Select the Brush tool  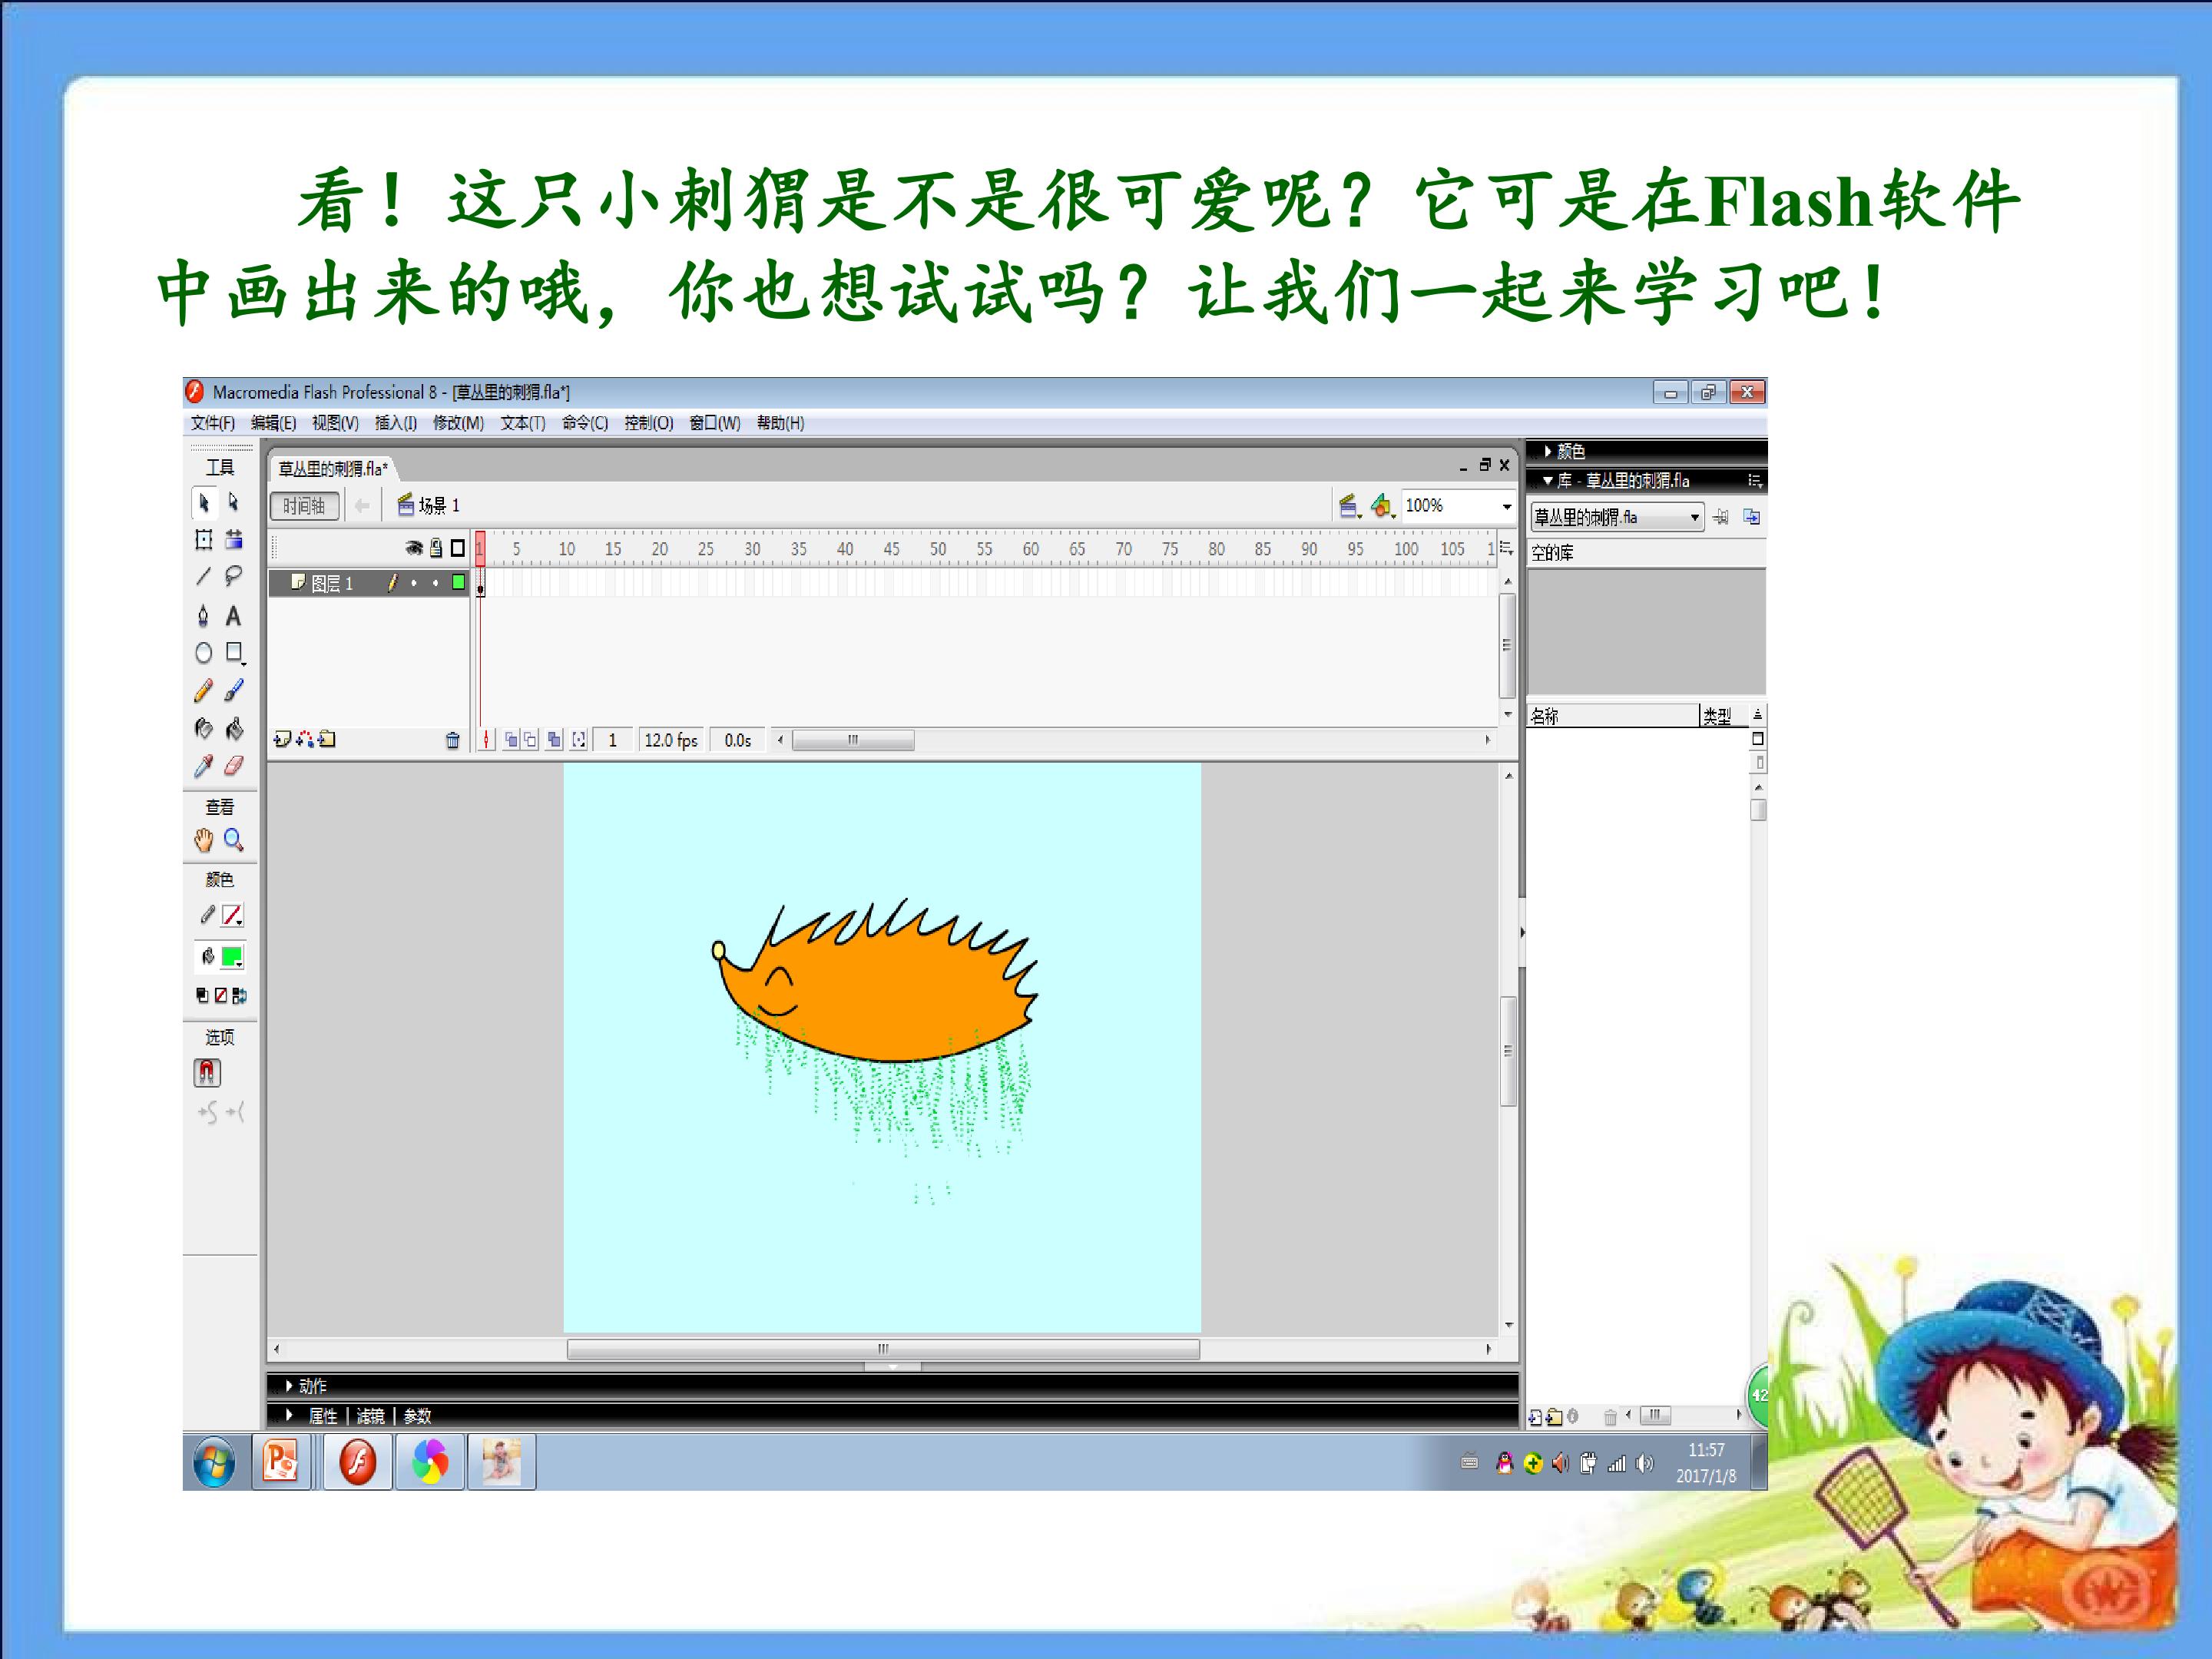(234, 690)
